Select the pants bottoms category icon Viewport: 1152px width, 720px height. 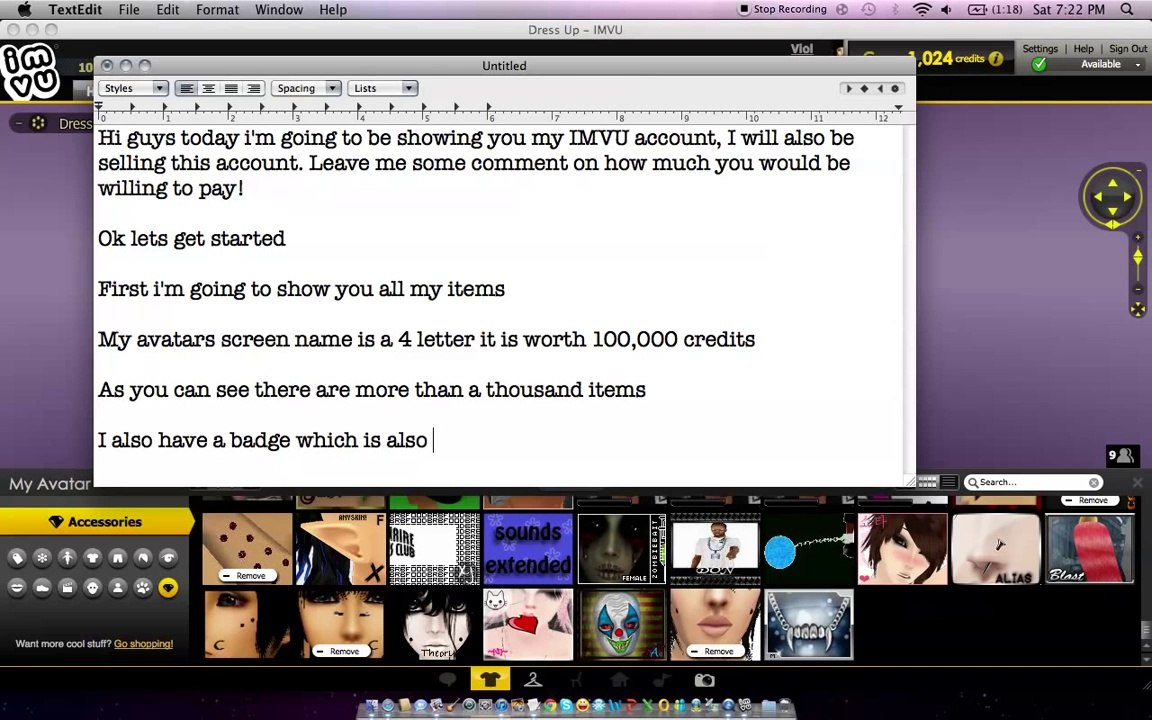(x=118, y=558)
